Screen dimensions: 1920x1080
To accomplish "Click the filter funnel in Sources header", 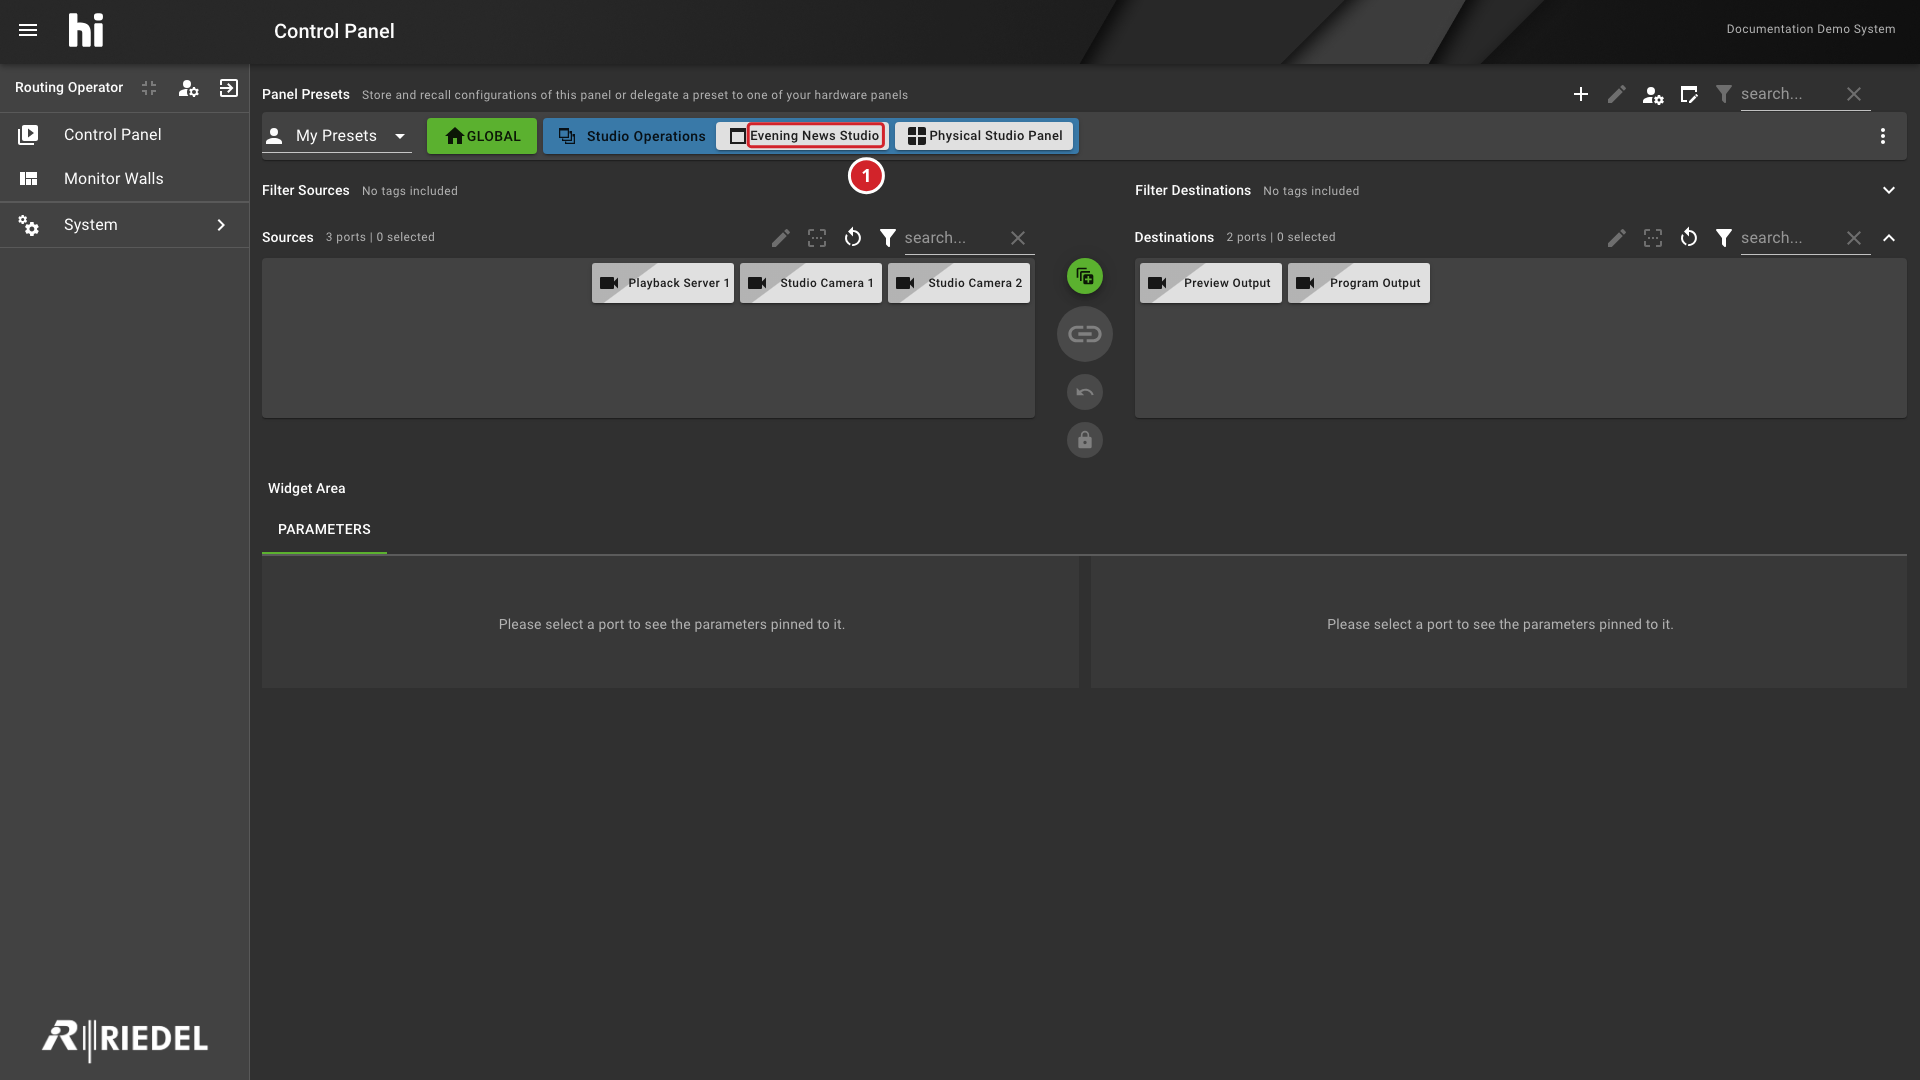I will click(x=888, y=238).
